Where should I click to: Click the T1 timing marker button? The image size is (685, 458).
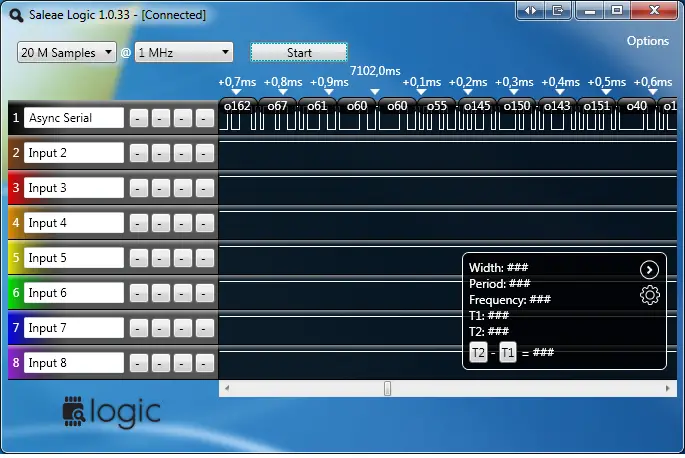coord(507,352)
